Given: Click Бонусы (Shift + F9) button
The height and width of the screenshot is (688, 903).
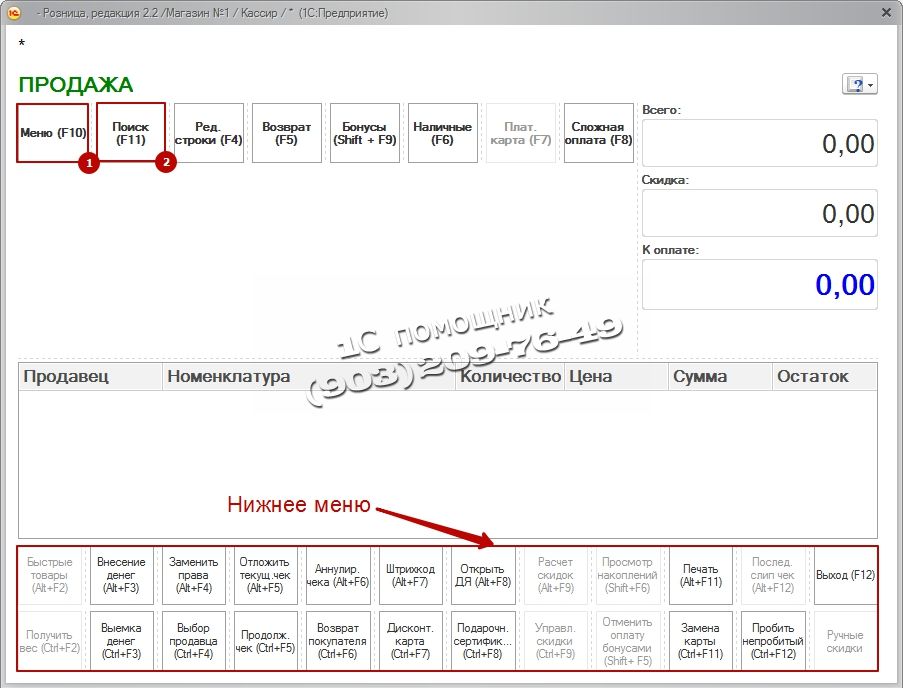Looking at the screenshot, I should [365, 133].
